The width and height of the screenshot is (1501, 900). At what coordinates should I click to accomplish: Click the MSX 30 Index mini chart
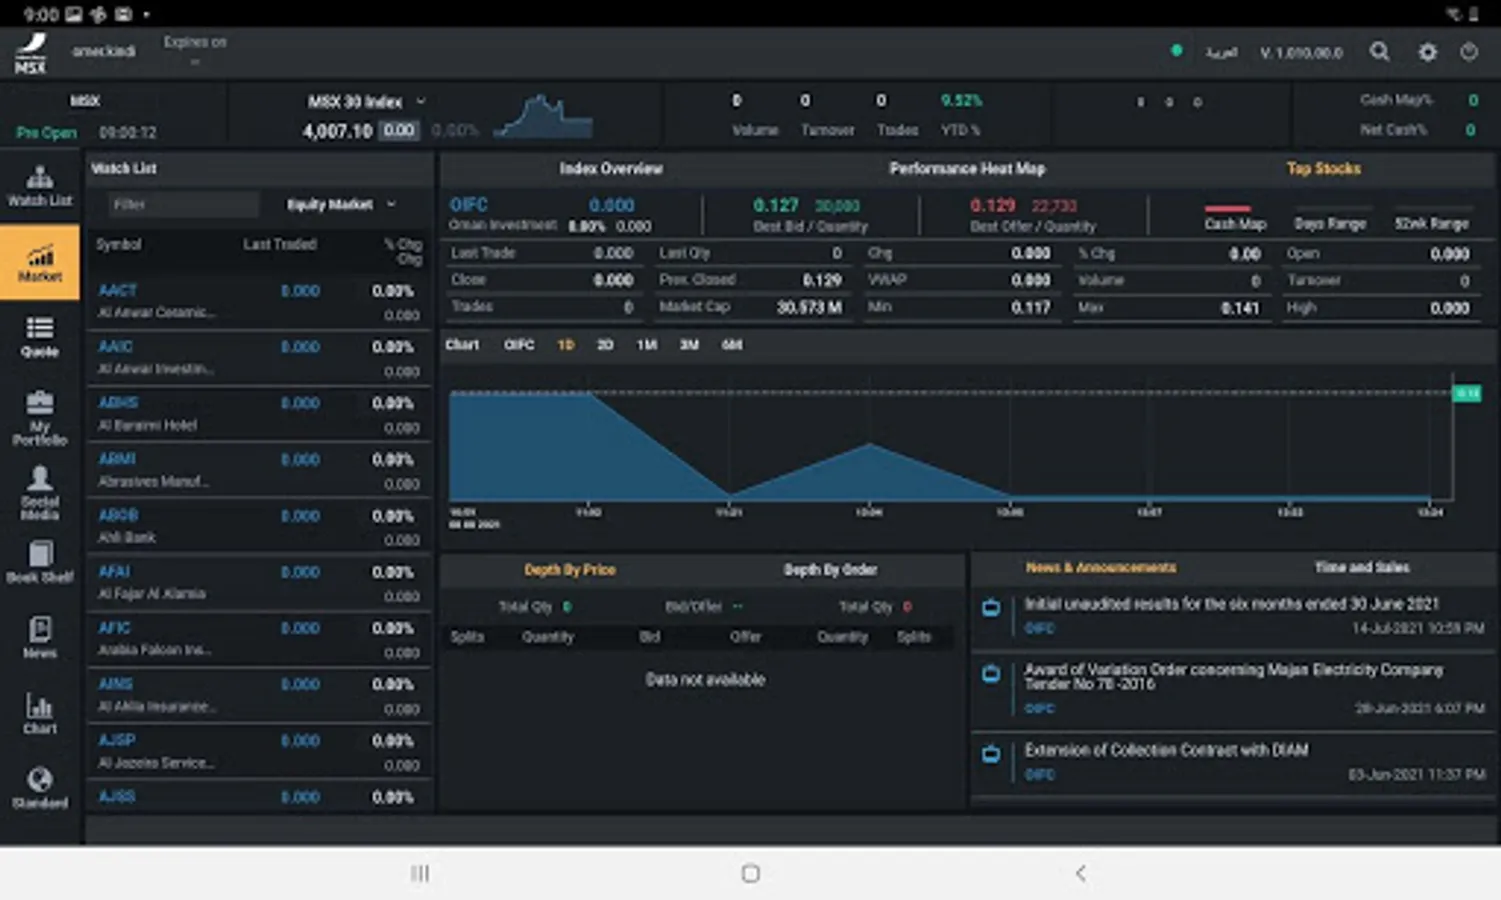[545, 115]
